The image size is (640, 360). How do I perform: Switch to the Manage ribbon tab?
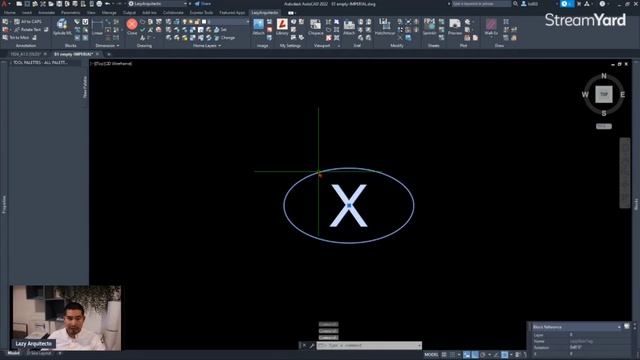109,13
